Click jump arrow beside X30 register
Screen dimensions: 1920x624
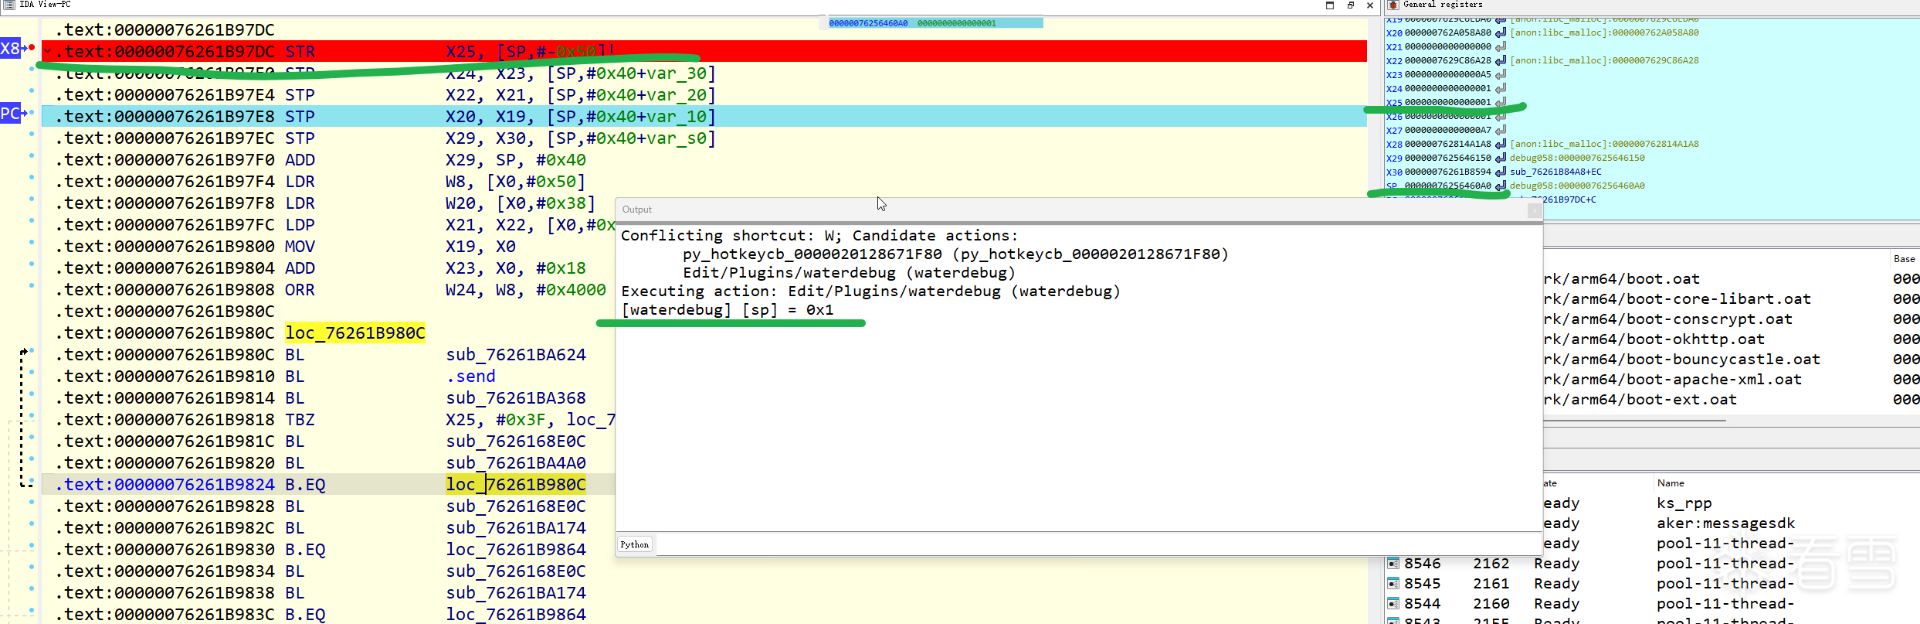click(1500, 172)
